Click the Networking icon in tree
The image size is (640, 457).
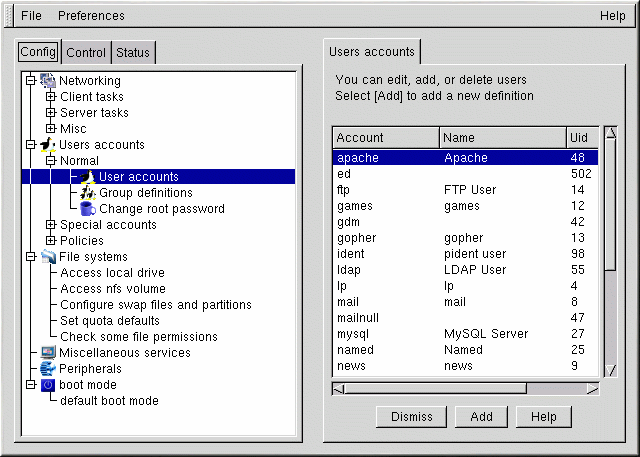pyautogui.click(x=48, y=81)
